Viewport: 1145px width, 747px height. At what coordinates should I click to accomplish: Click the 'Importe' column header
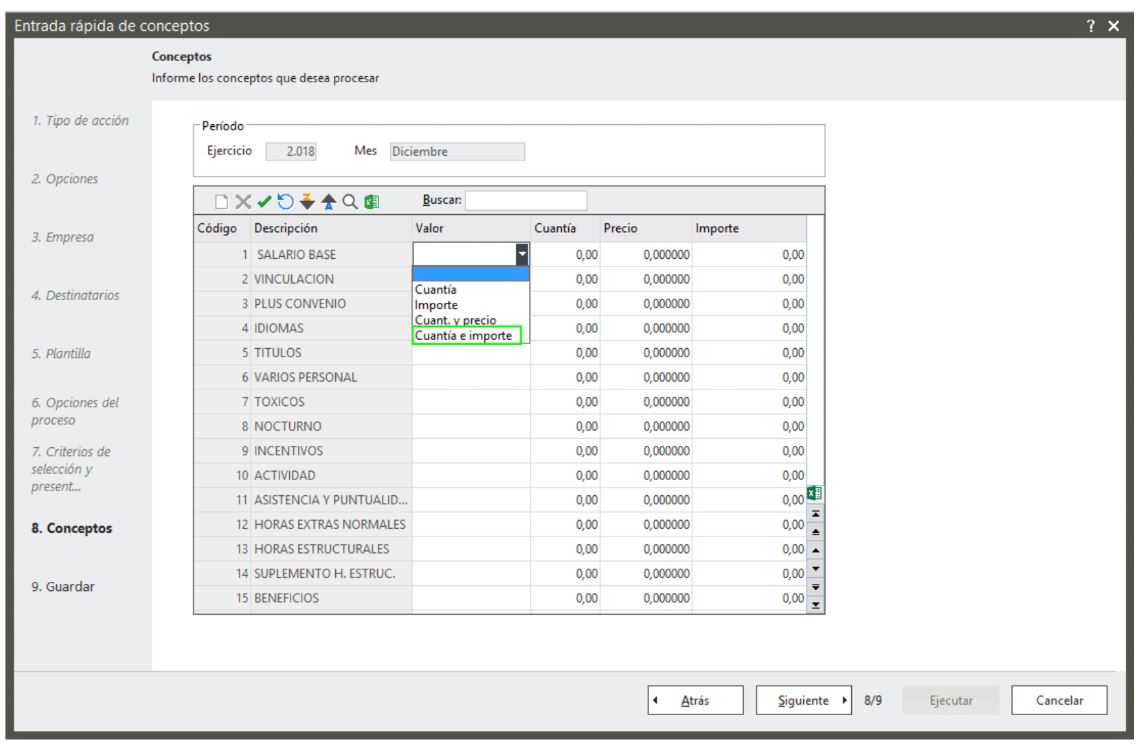[x=749, y=228]
